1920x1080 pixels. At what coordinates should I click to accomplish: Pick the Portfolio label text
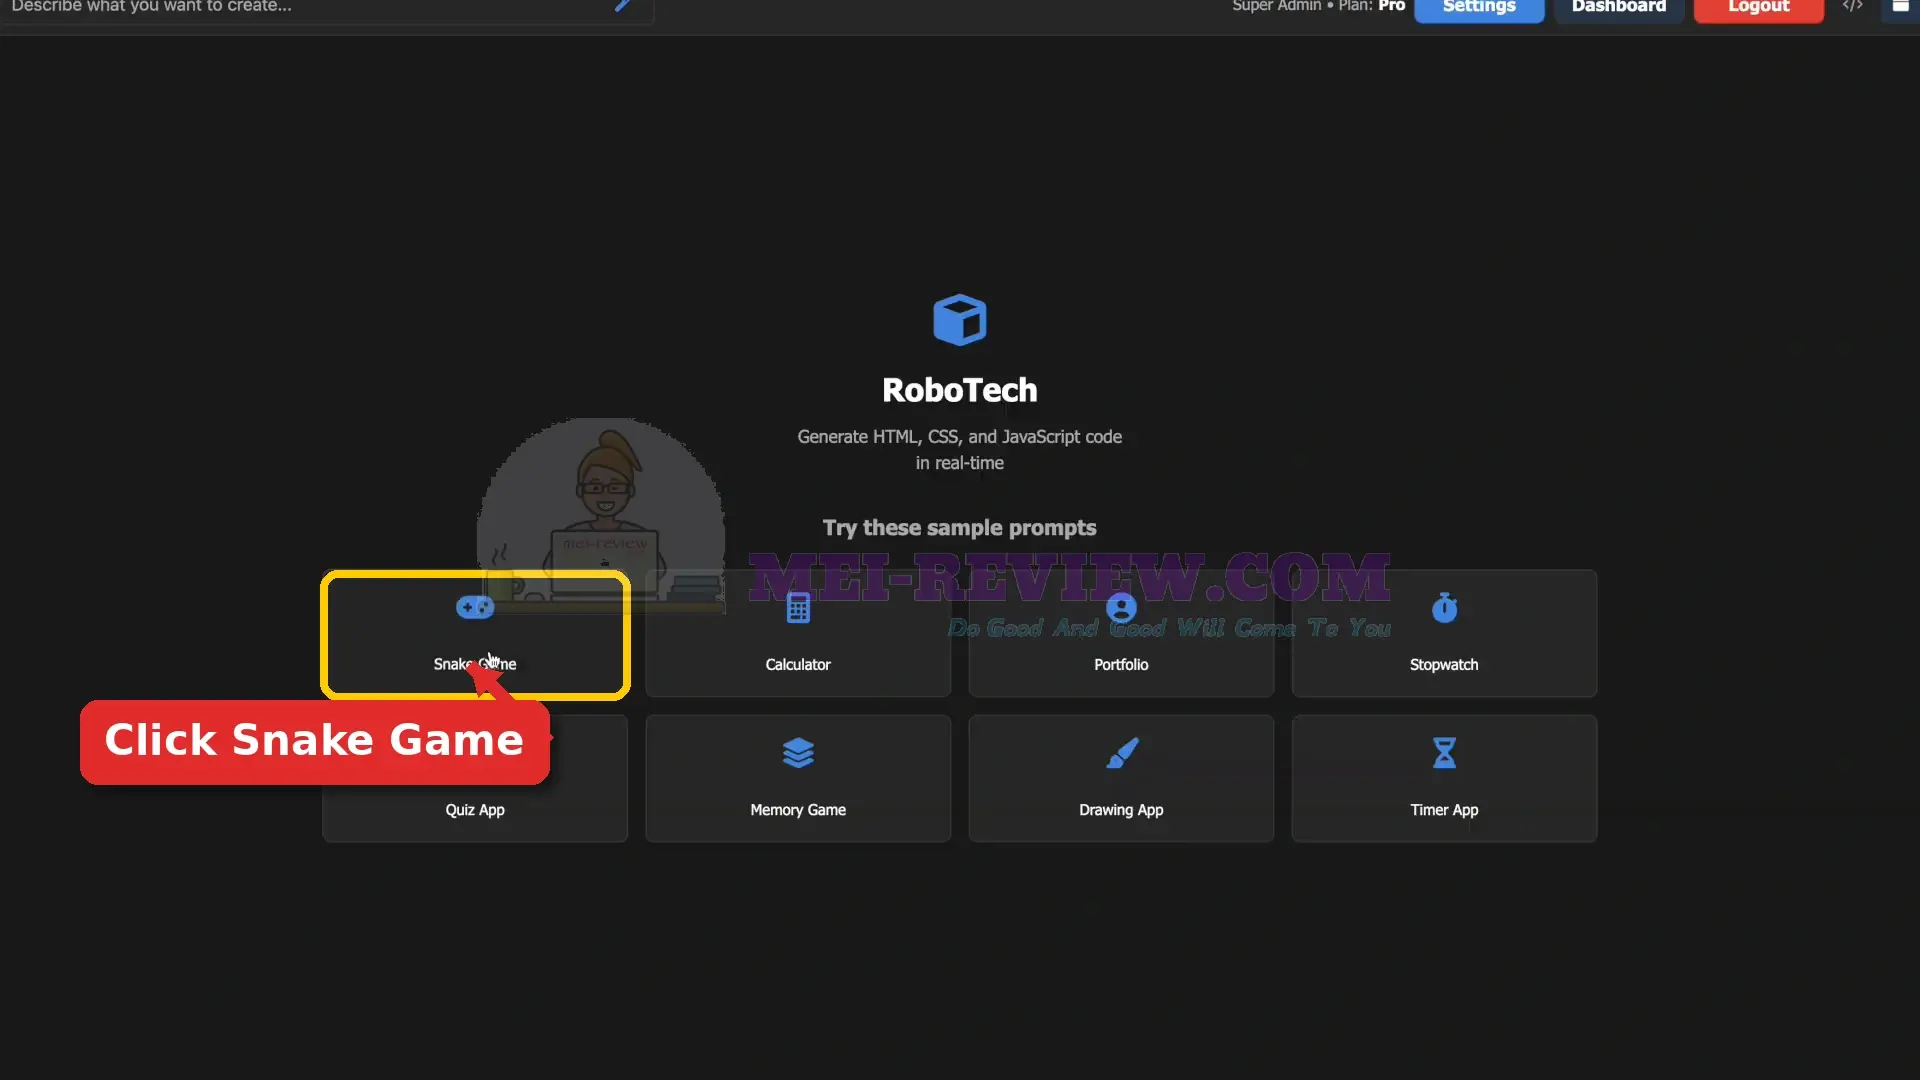point(1121,664)
